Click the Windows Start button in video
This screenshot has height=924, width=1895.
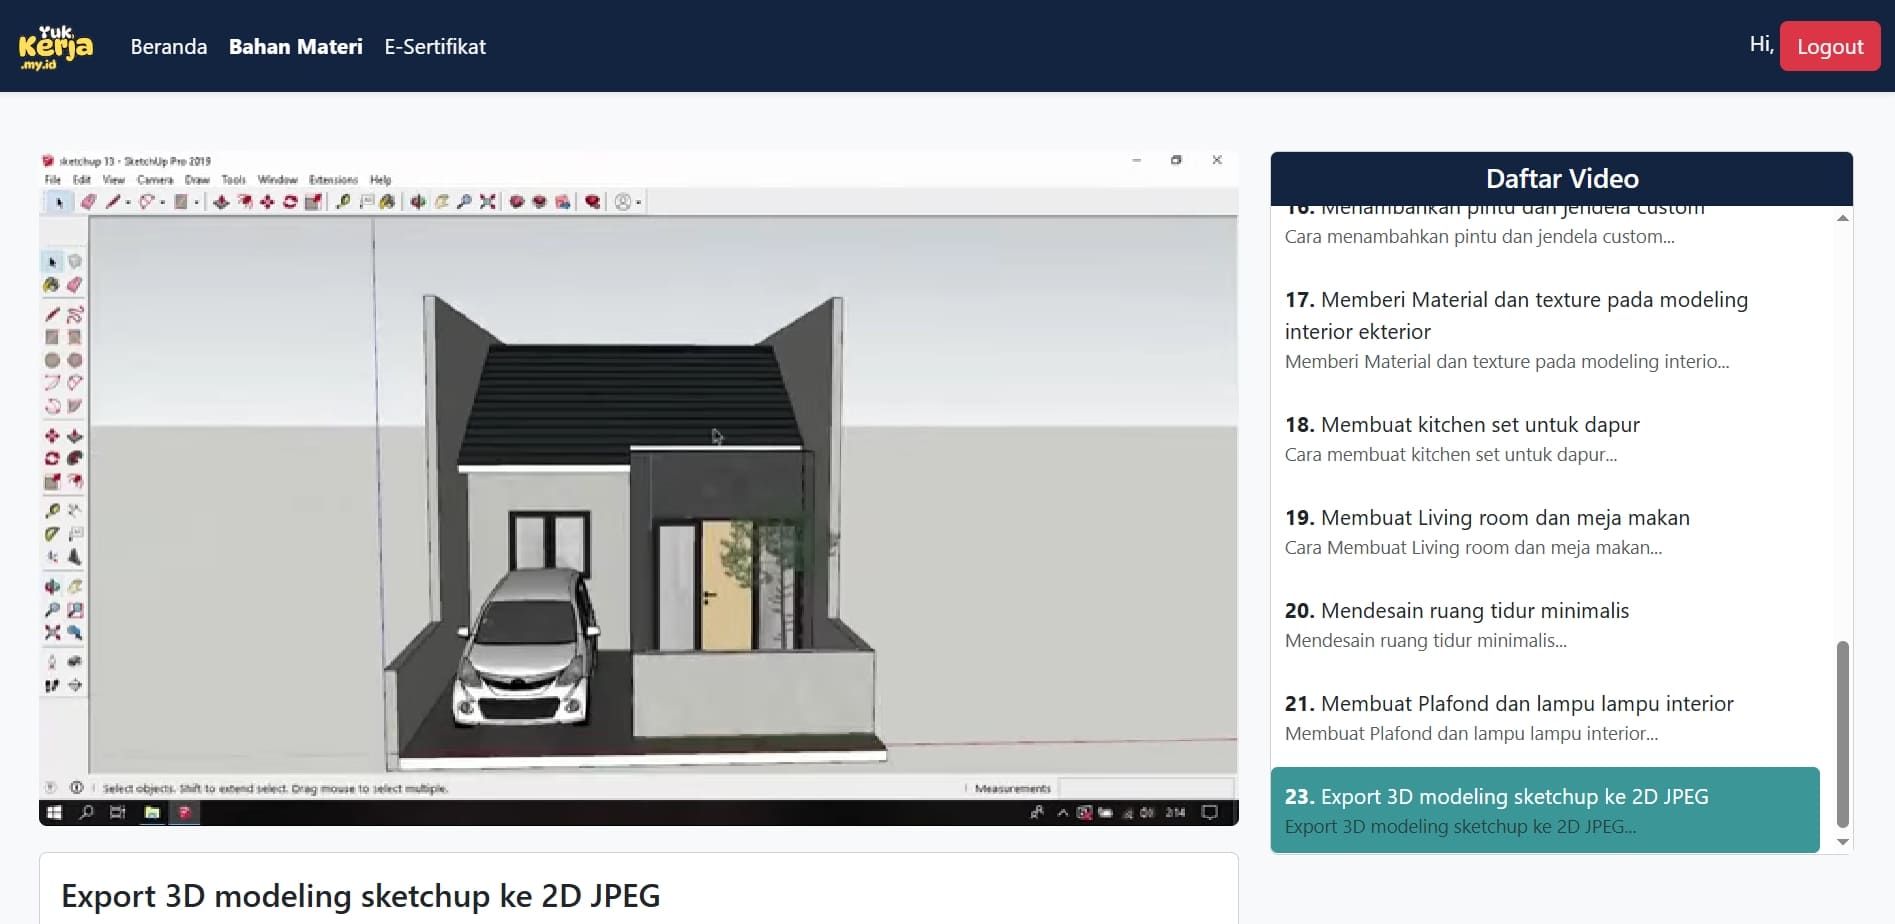point(54,812)
